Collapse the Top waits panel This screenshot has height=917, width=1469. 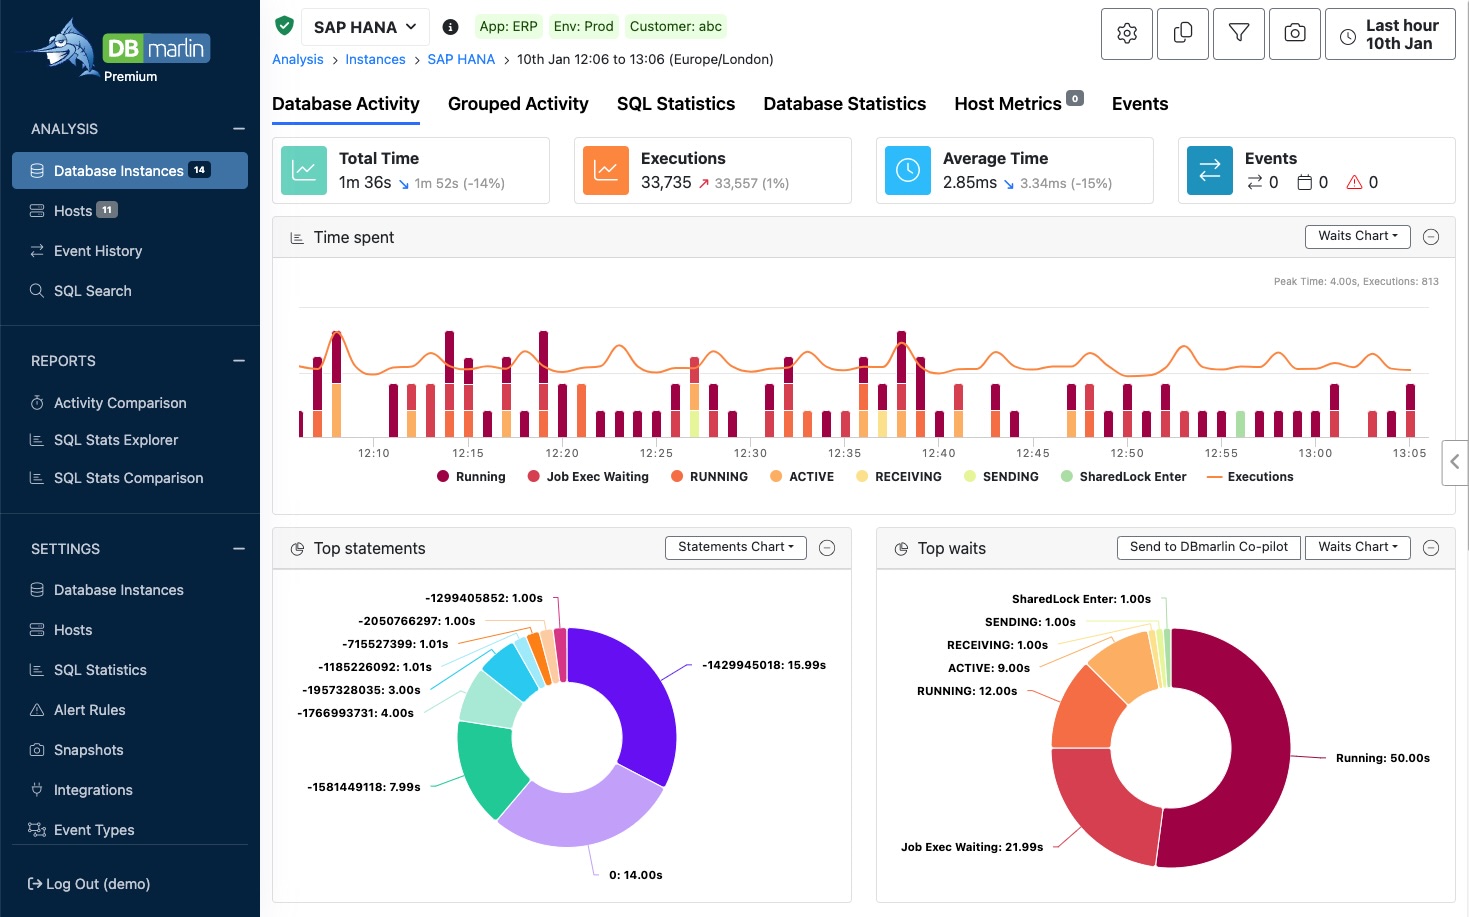(1431, 548)
